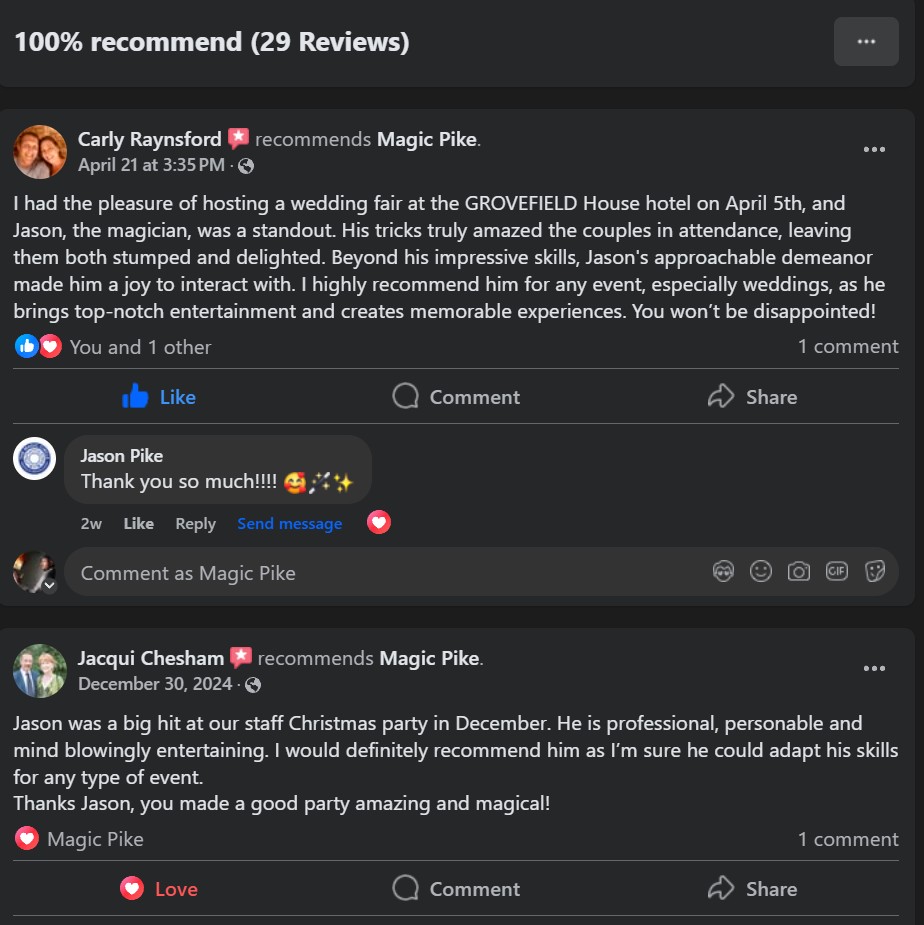Toggle the Love reaction on Jacqui's review

(x=159, y=889)
